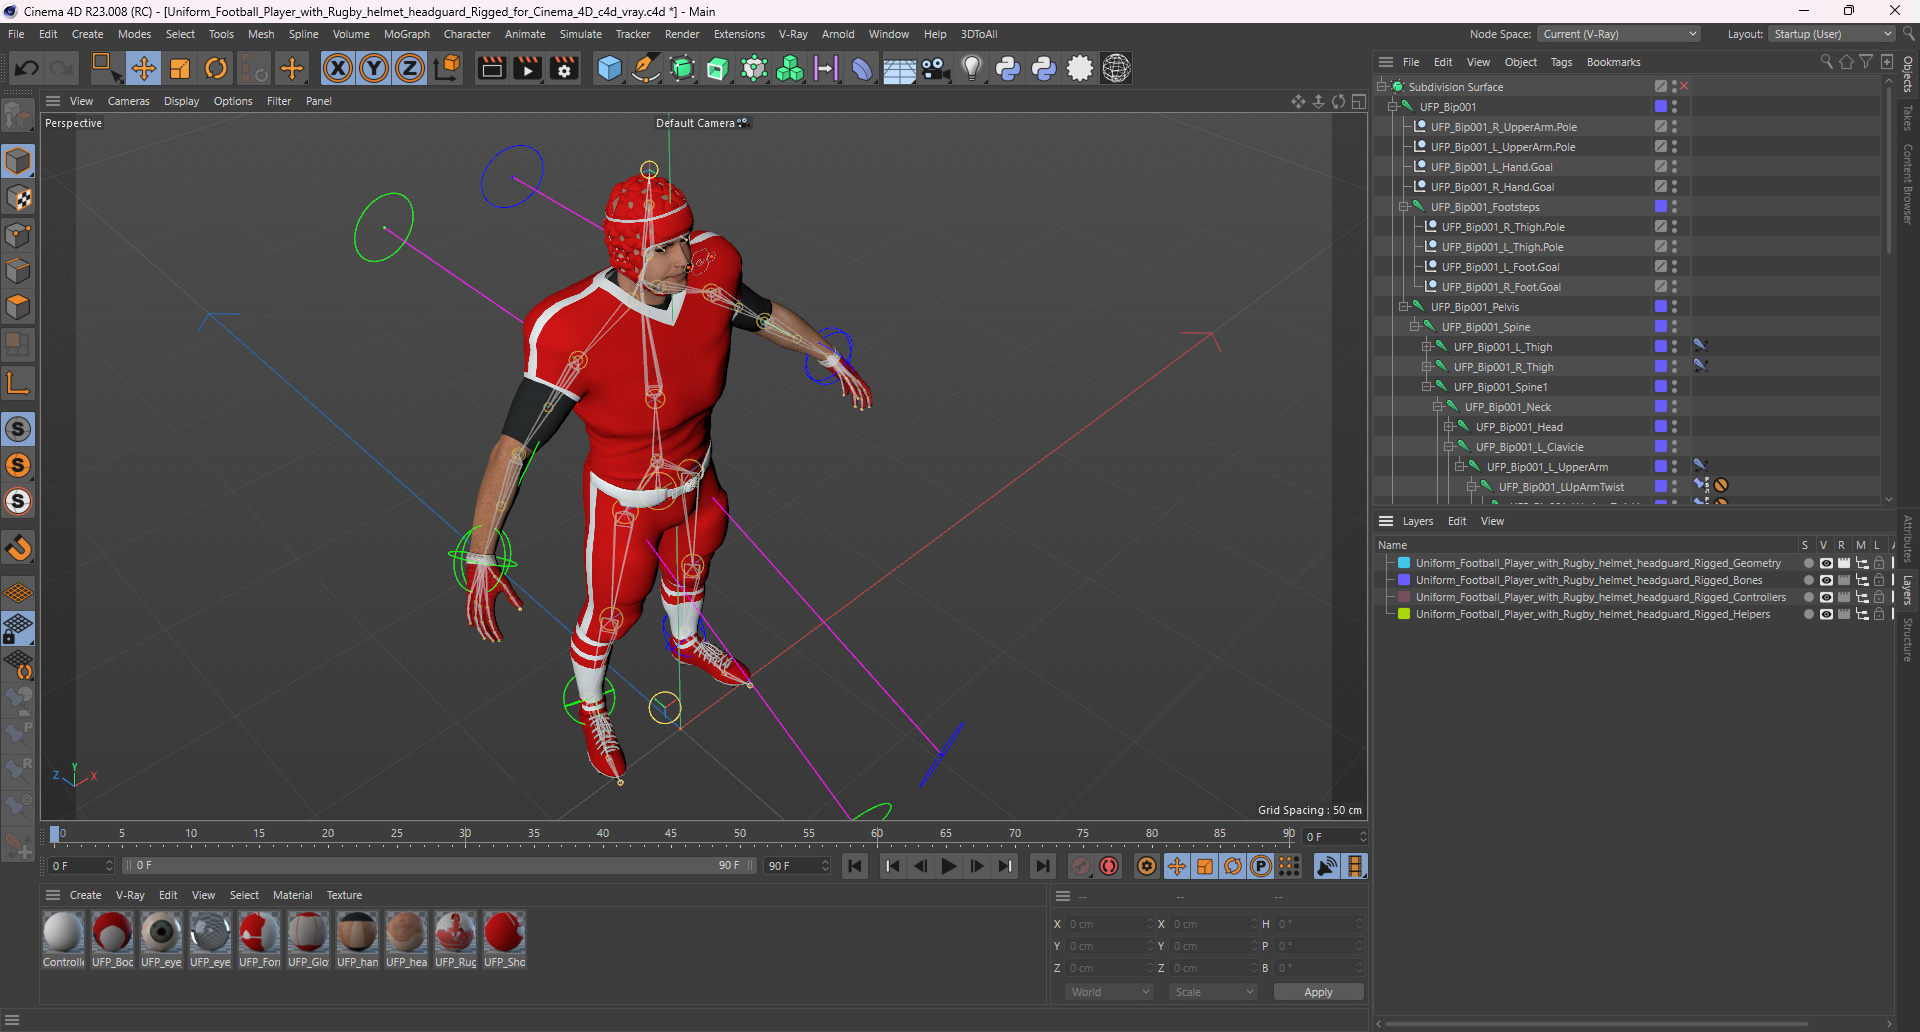The height and width of the screenshot is (1032, 1920).
Task: Go to start of animation
Action: tap(855, 866)
